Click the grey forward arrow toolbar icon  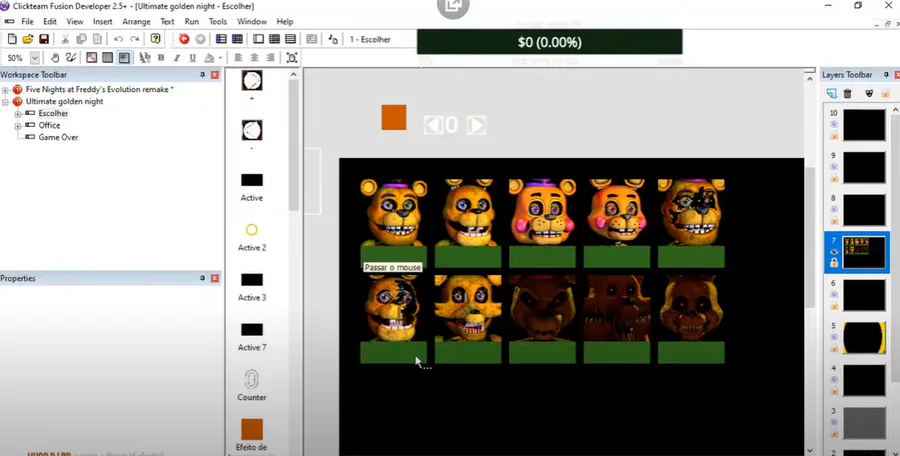point(200,39)
